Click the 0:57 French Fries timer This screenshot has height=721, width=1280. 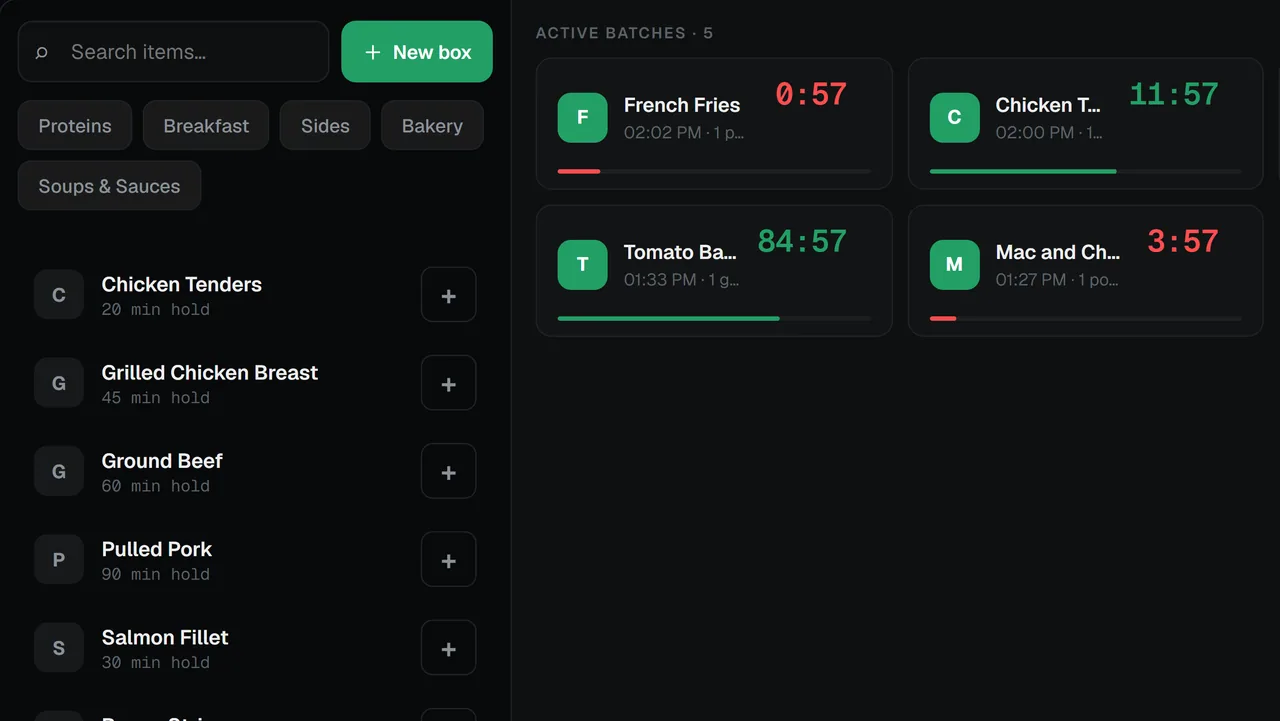tap(811, 95)
